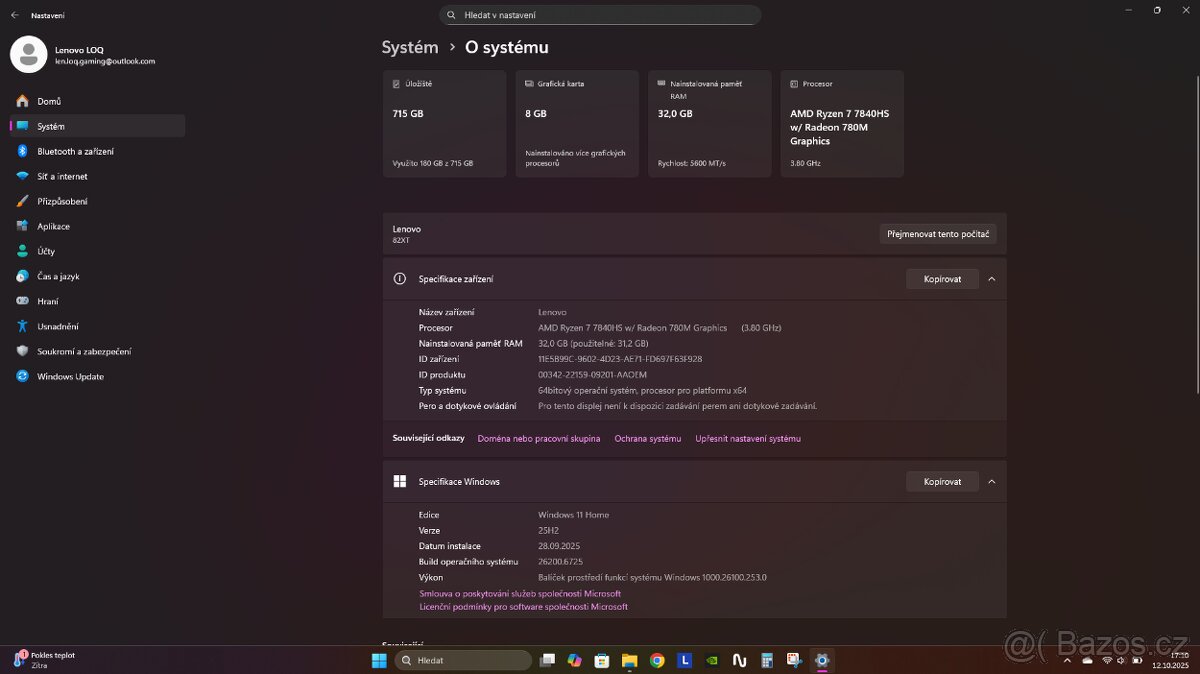This screenshot has height=674, width=1200.
Task: Open Snipping Tool from the taskbar
Action: pyautogui.click(x=793, y=660)
